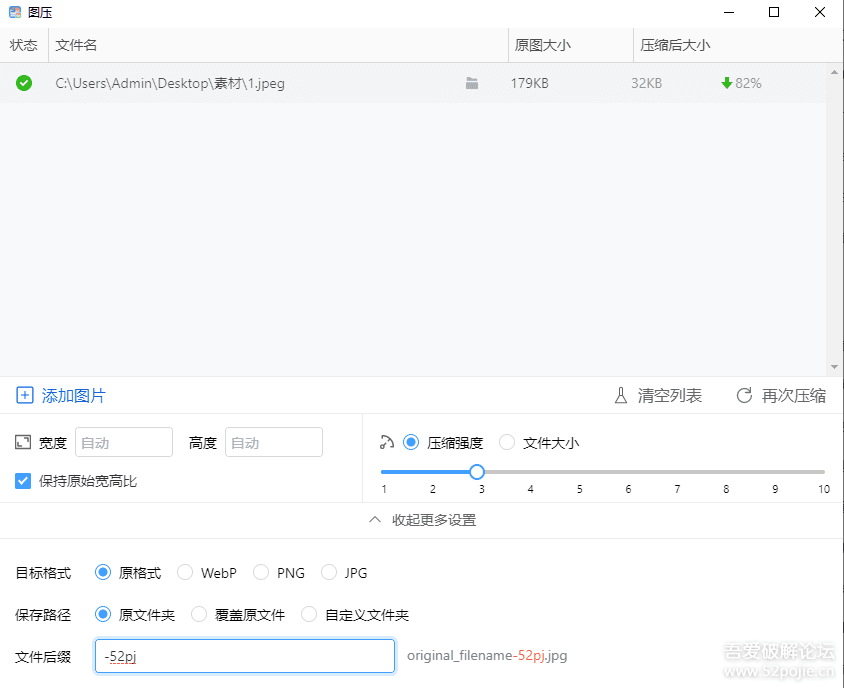The width and height of the screenshot is (844, 688).
Task: Click the resize dimensions icon beside 宽度
Action: point(23,442)
